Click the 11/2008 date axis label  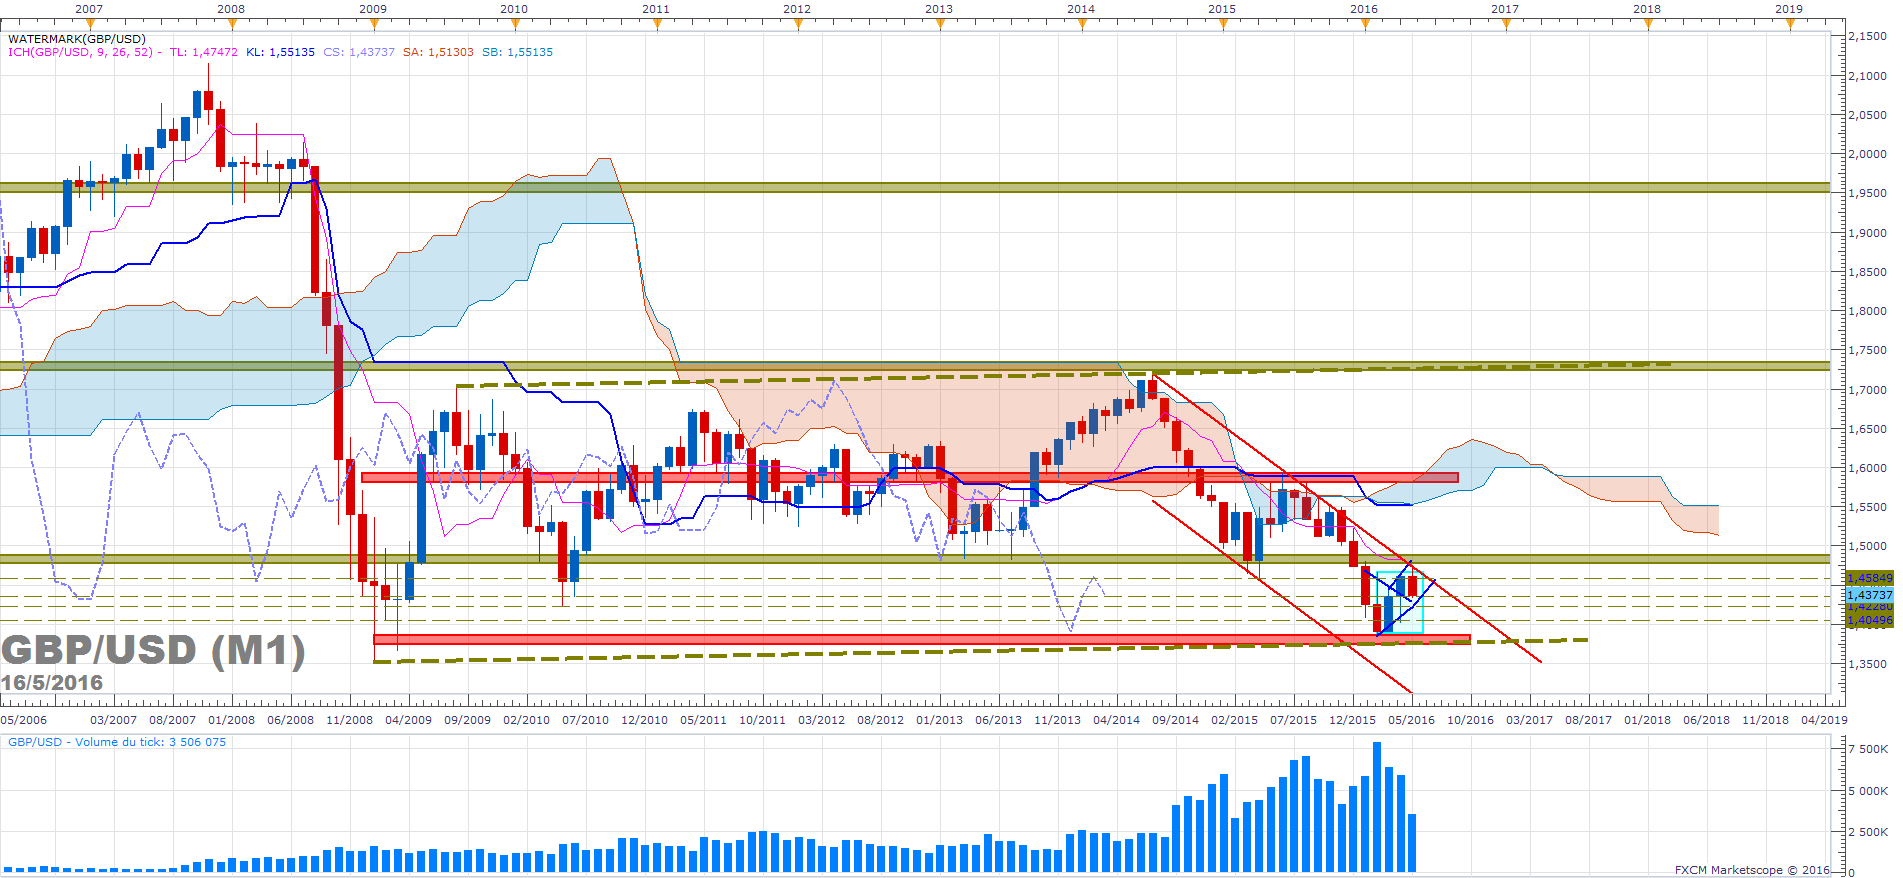349,720
